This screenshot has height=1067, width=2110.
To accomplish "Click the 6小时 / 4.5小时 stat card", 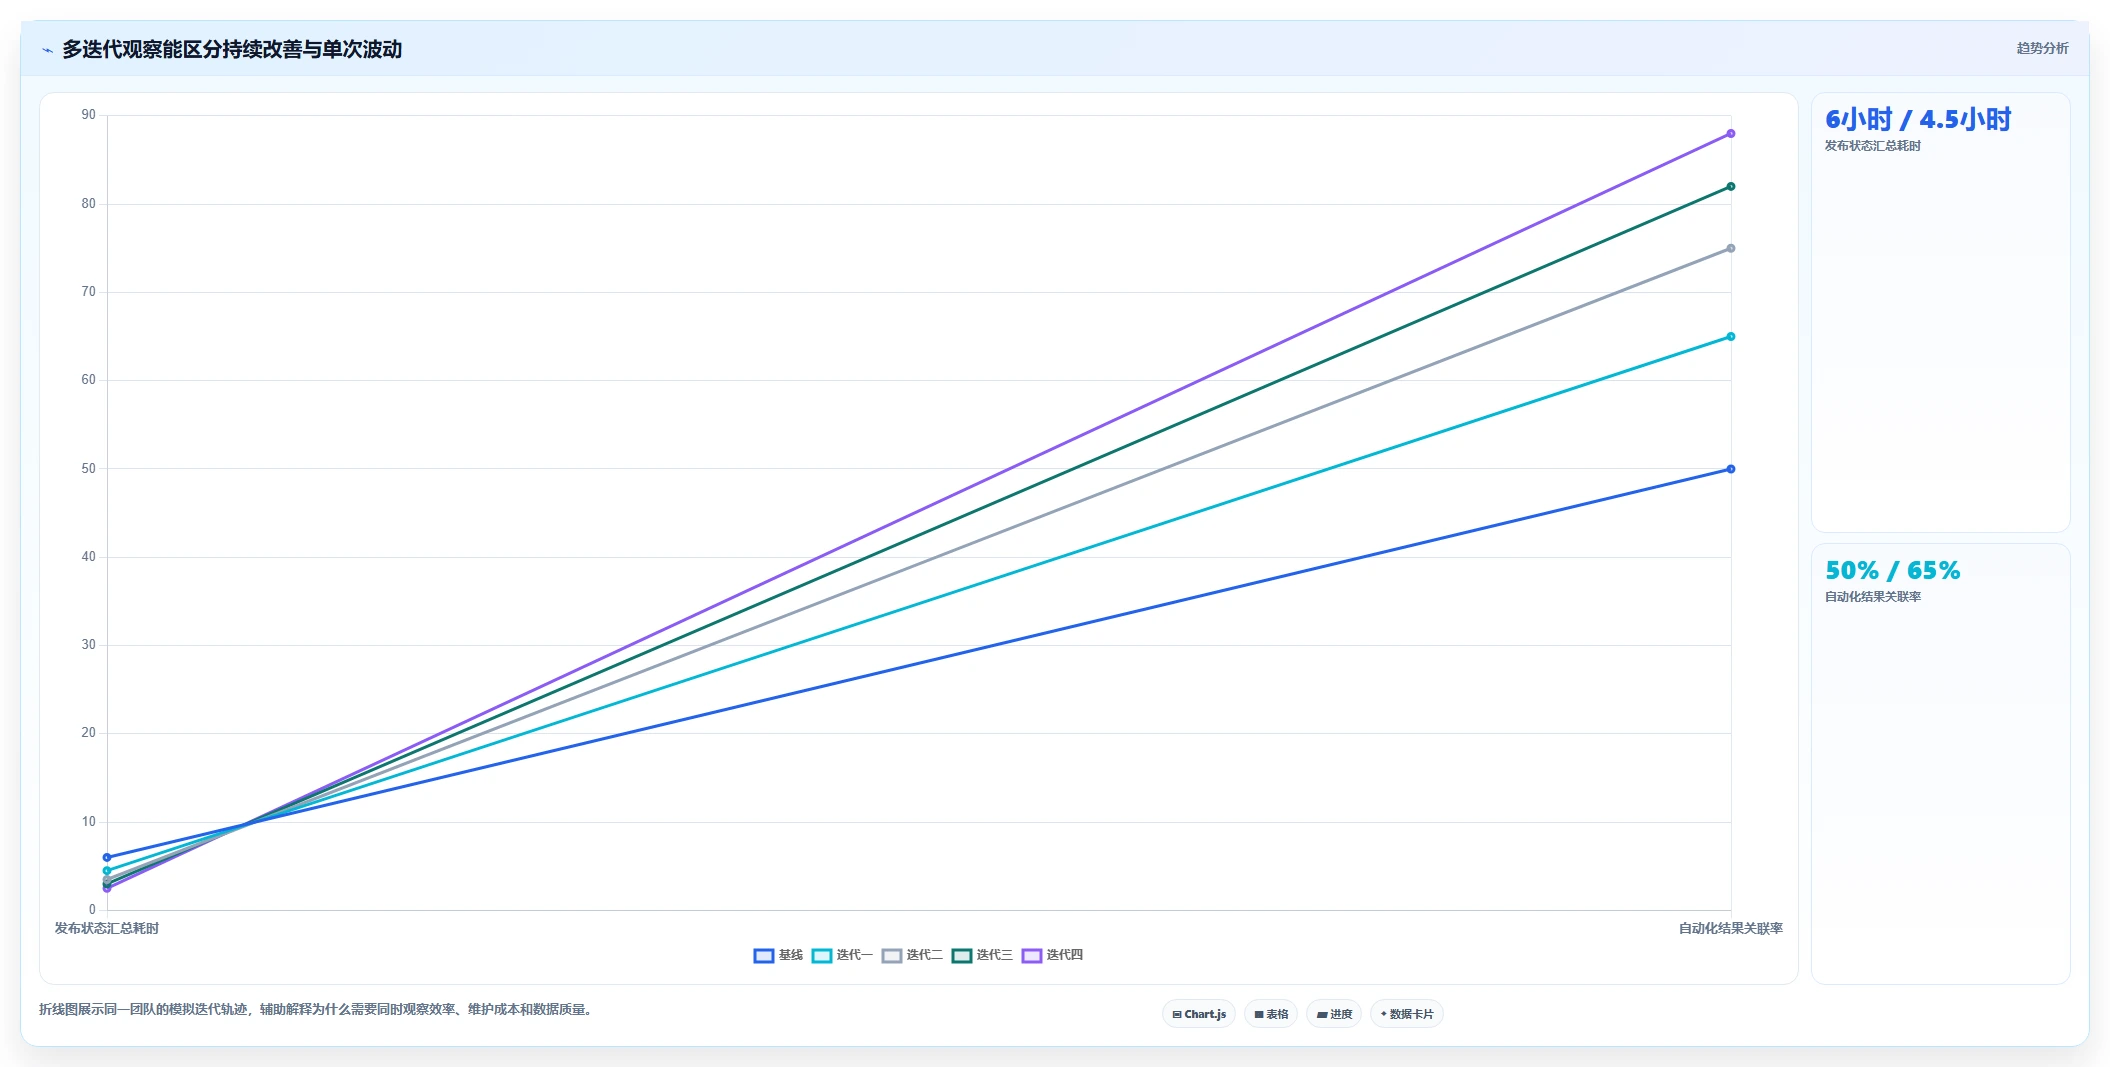I will [x=1940, y=312].
